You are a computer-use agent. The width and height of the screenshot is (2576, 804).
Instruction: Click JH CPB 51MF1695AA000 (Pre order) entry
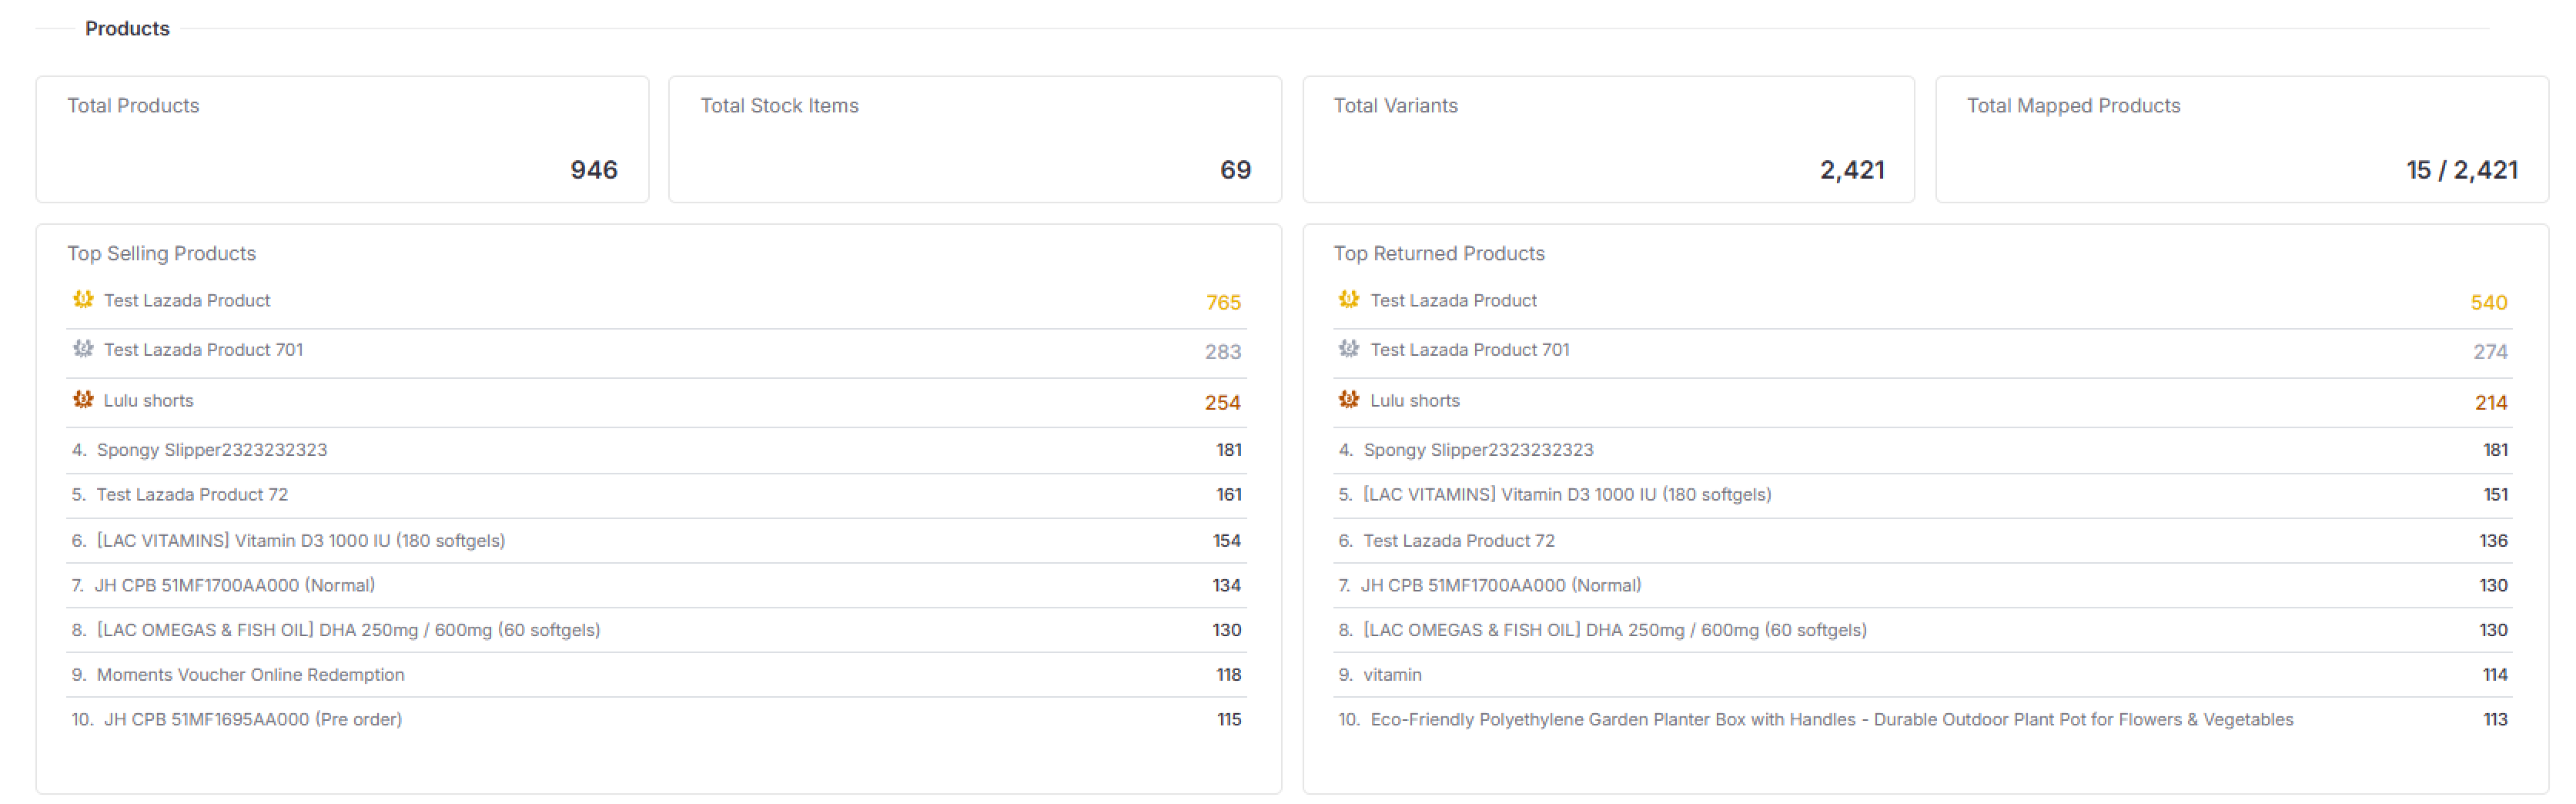(250, 719)
